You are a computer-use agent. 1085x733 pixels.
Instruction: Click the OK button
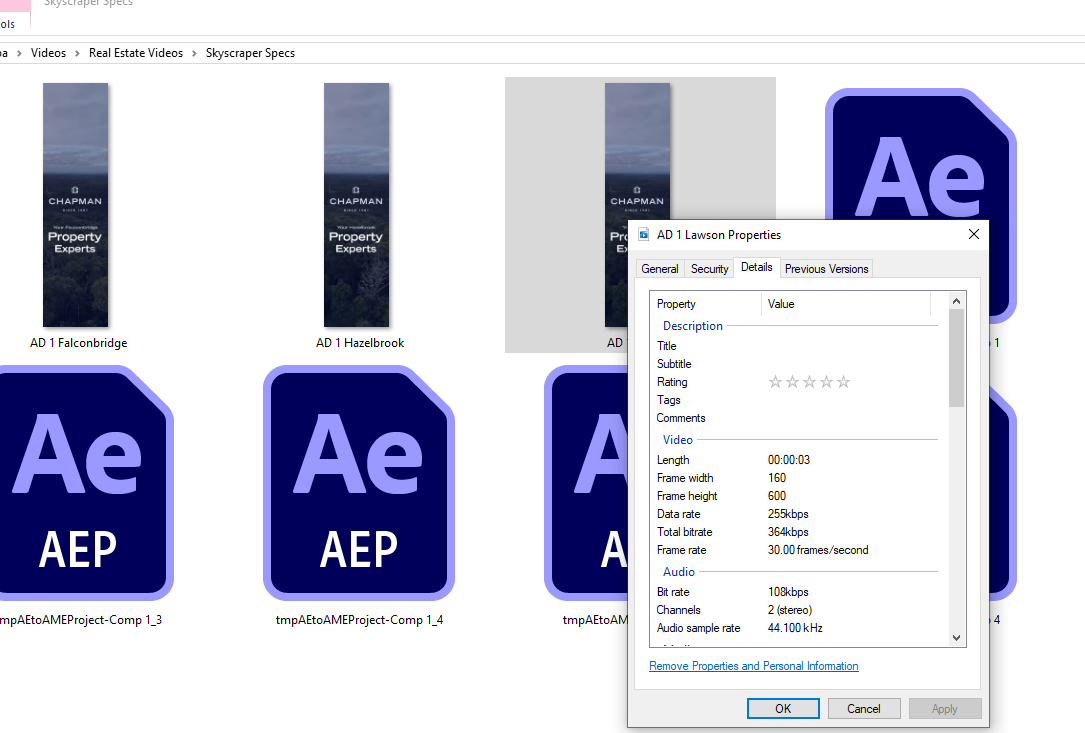click(783, 708)
